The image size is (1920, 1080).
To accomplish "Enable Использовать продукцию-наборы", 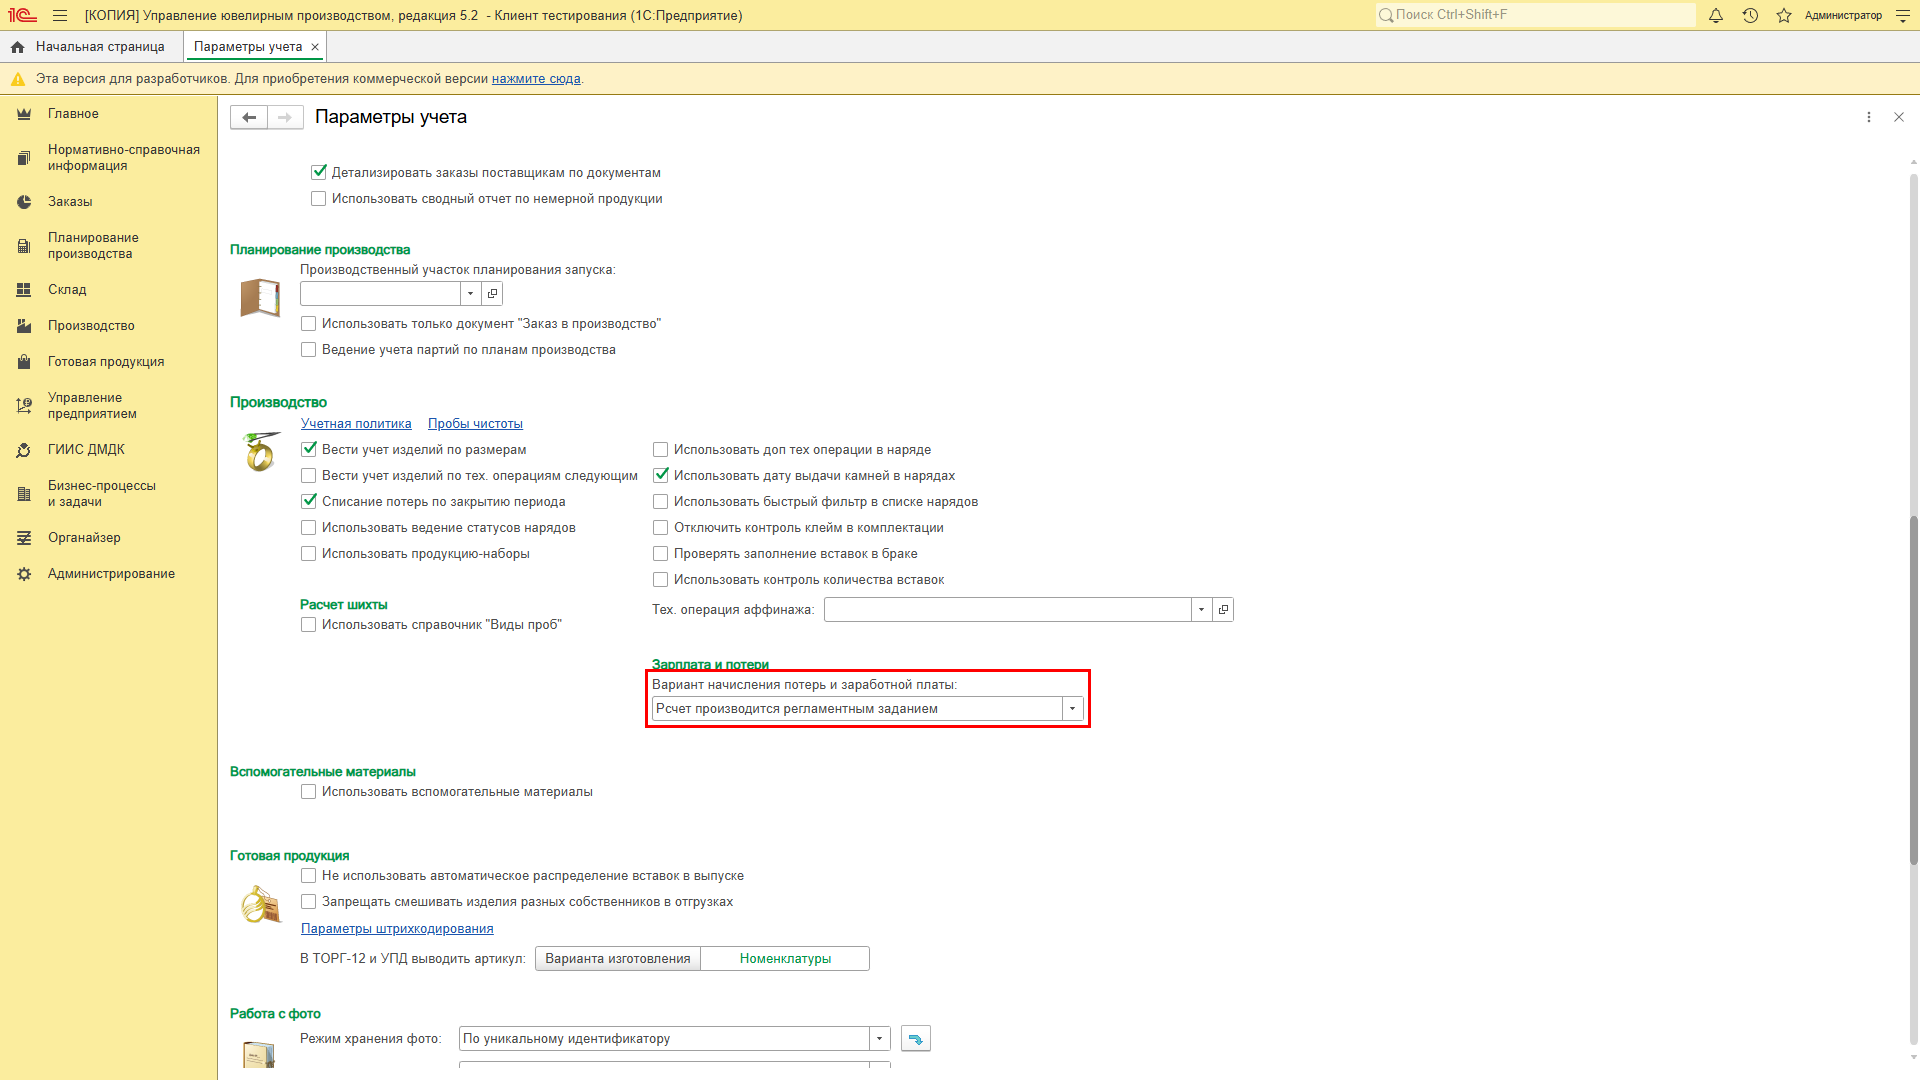I will tap(309, 553).
